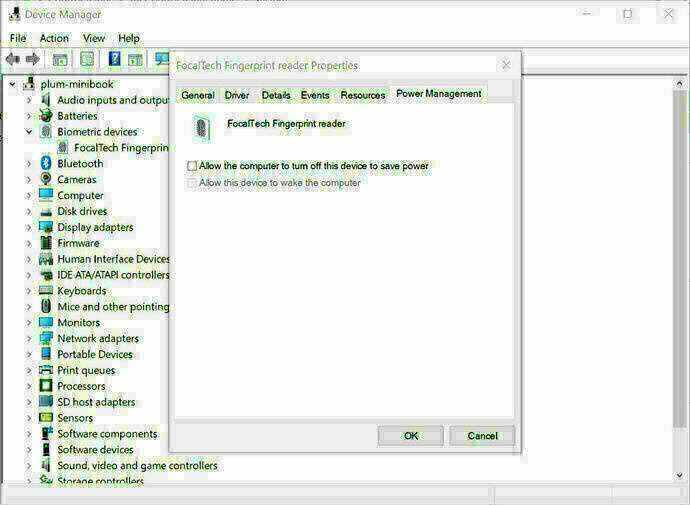The height and width of the screenshot is (505, 690).
Task: Click the Help question-mark toolbar icon
Action: [x=114, y=59]
